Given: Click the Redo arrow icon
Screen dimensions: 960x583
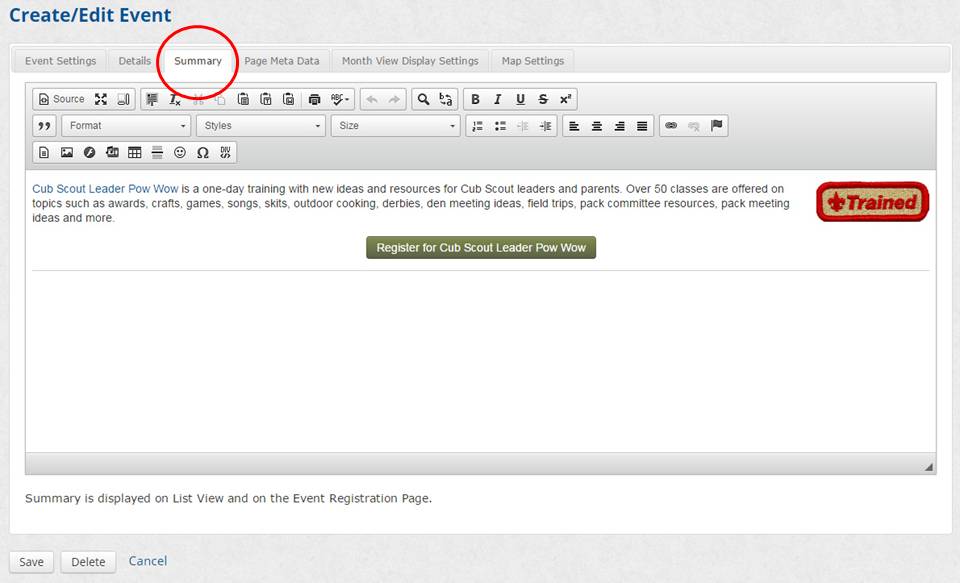Looking at the screenshot, I should [x=394, y=99].
